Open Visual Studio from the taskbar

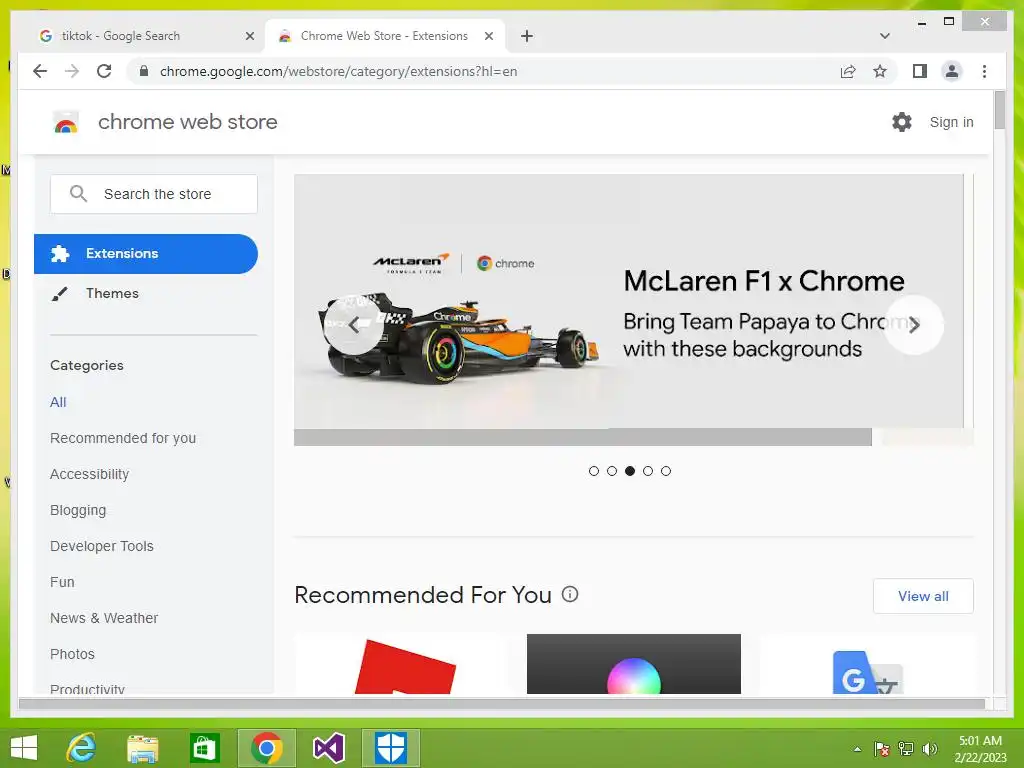point(328,748)
